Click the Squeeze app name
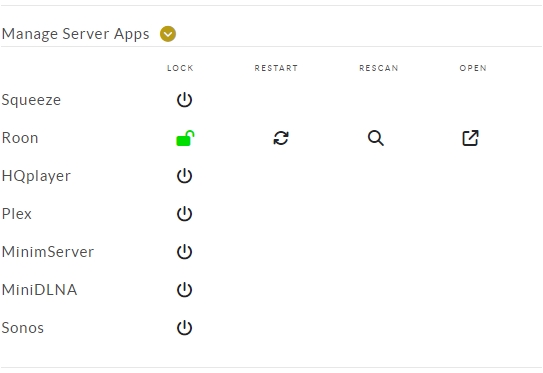This screenshot has height=373, width=543. click(31, 100)
